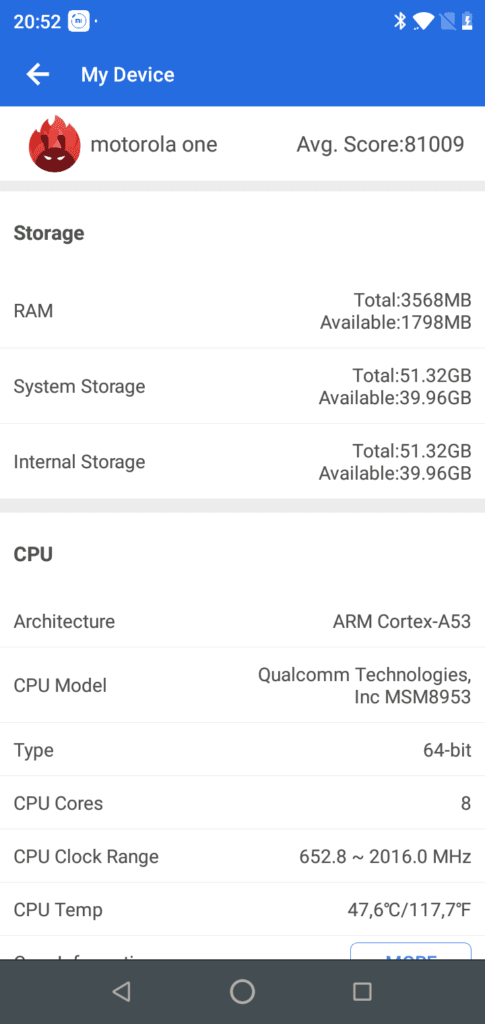
Task: Select the My Device header title
Action: coord(127,74)
